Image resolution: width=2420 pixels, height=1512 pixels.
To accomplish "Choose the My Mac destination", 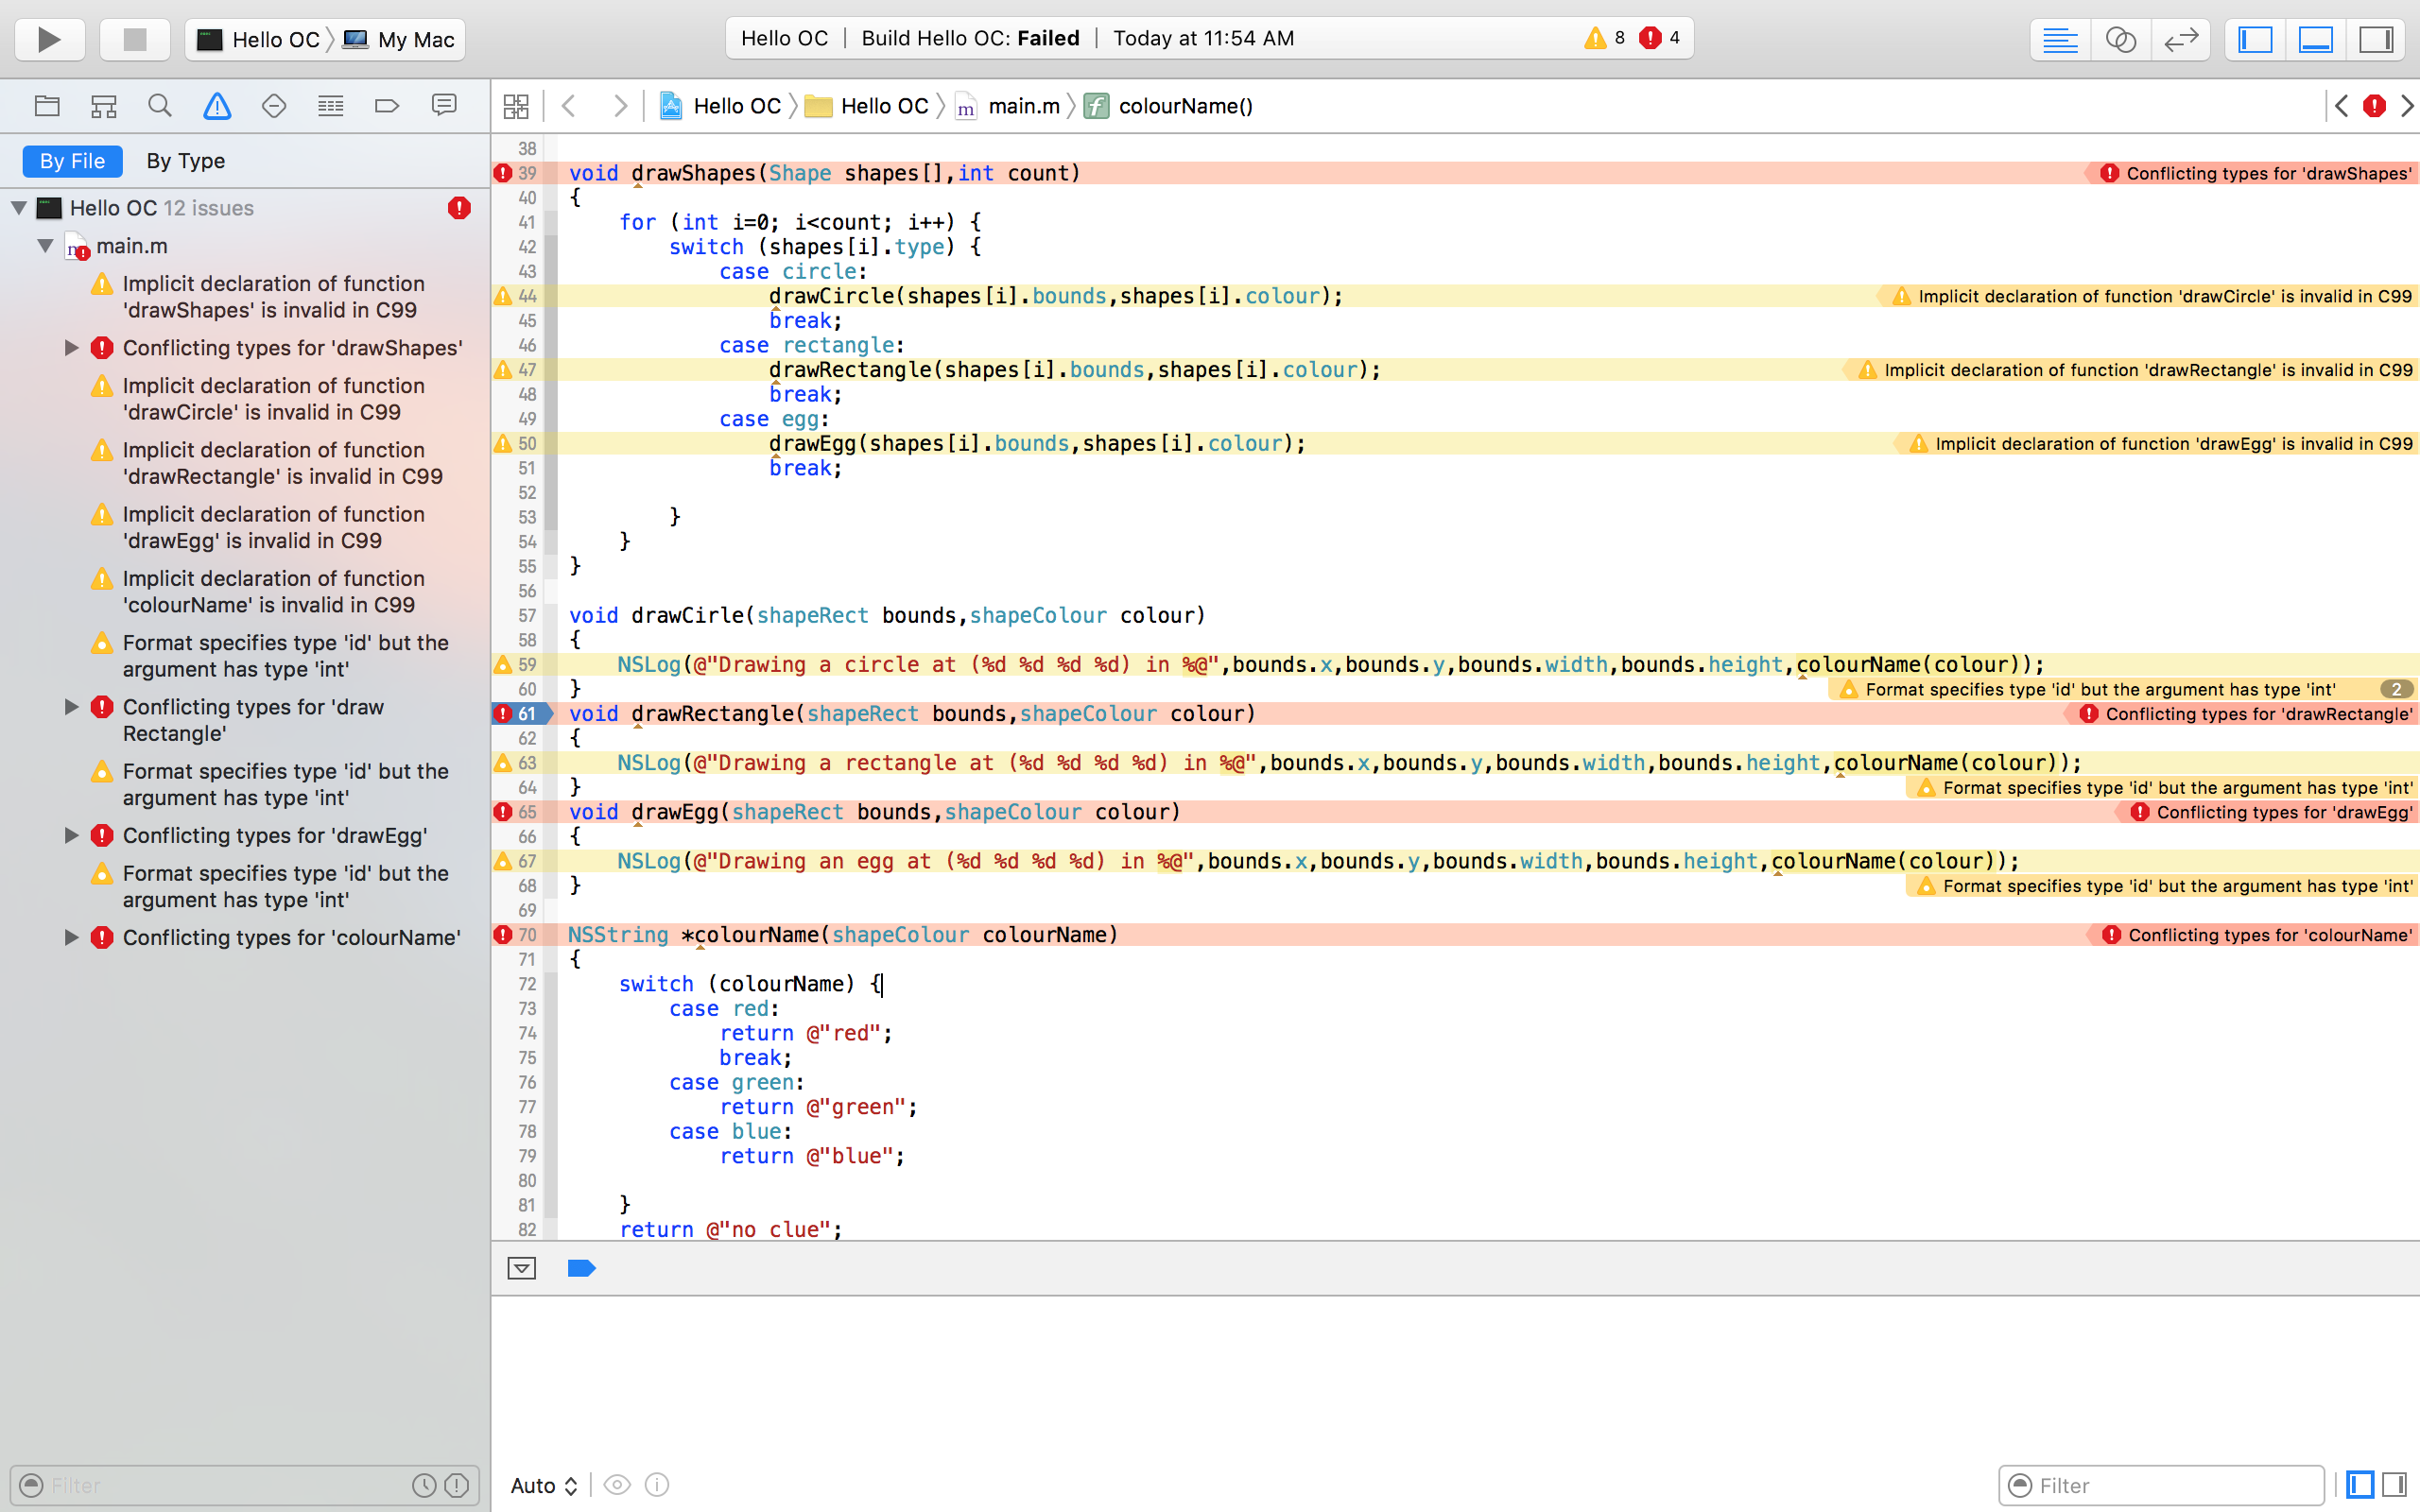I will [x=399, y=40].
